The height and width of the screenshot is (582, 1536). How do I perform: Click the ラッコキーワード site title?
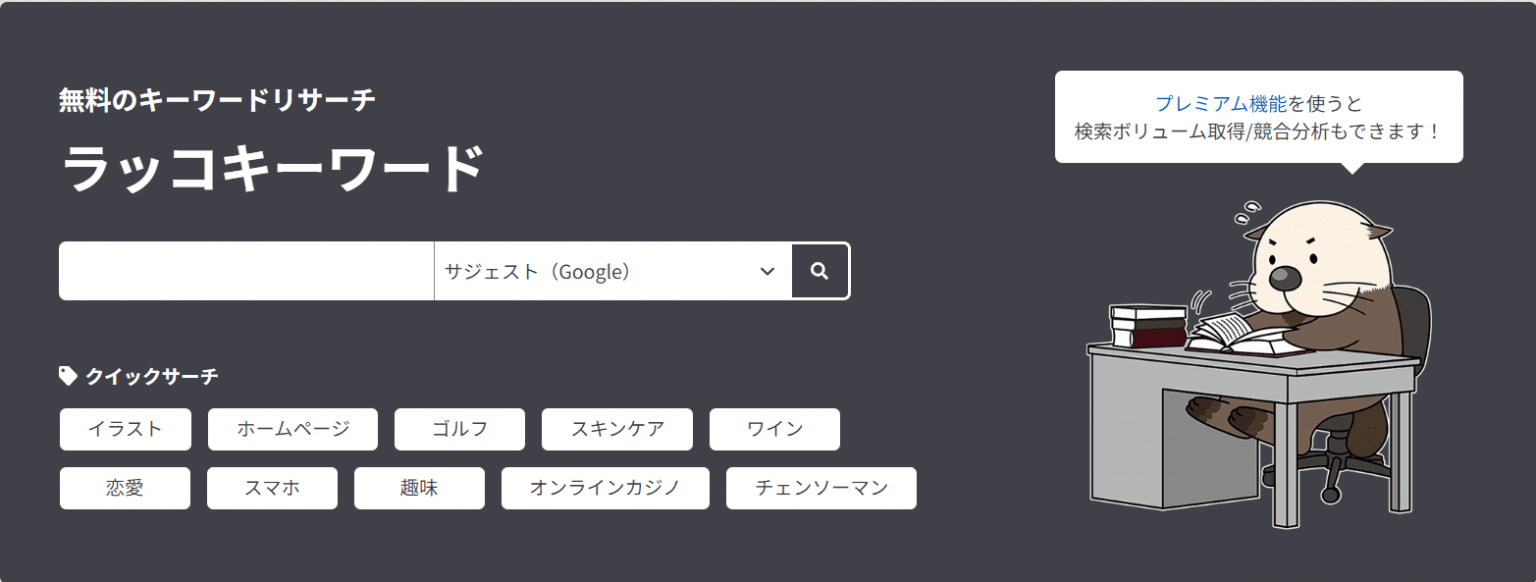[x=273, y=168]
